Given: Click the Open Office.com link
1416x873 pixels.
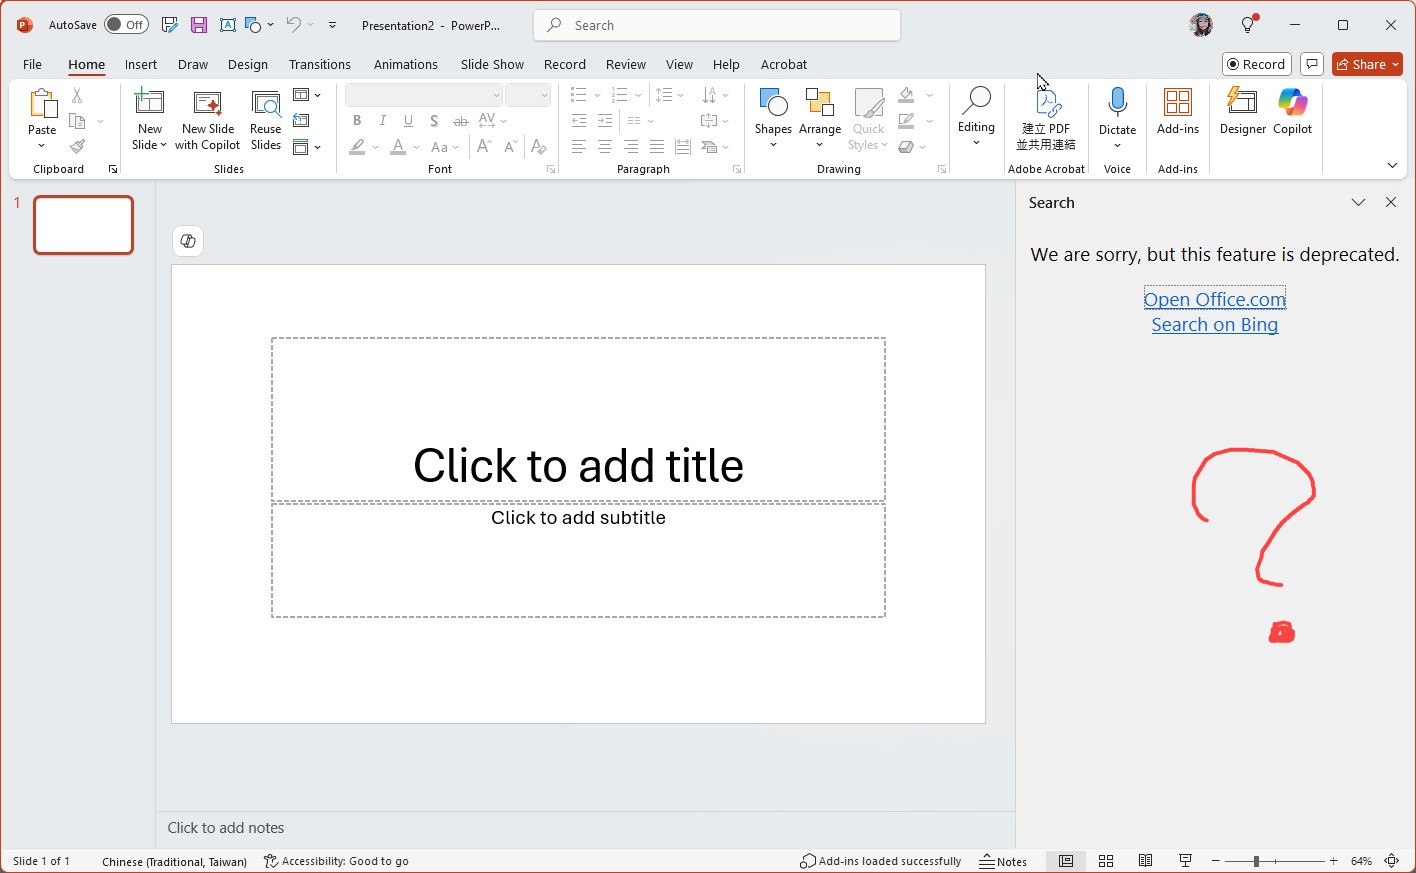Looking at the screenshot, I should coord(1214,298).
